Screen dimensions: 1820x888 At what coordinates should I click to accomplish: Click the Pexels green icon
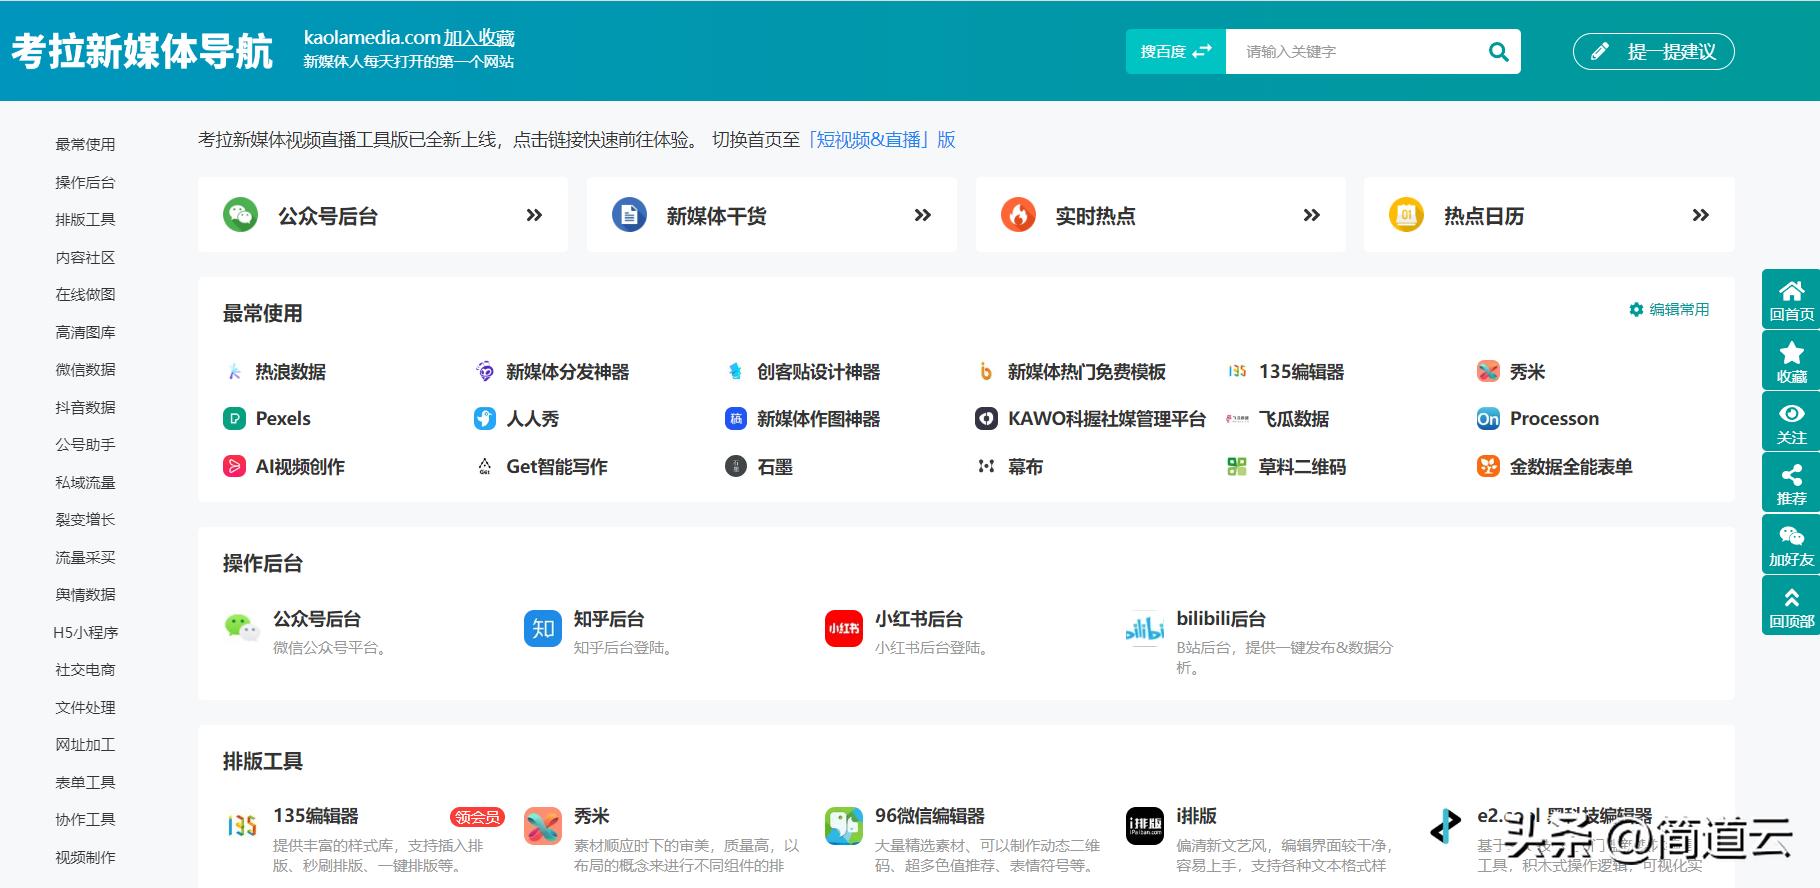[234, 419]
